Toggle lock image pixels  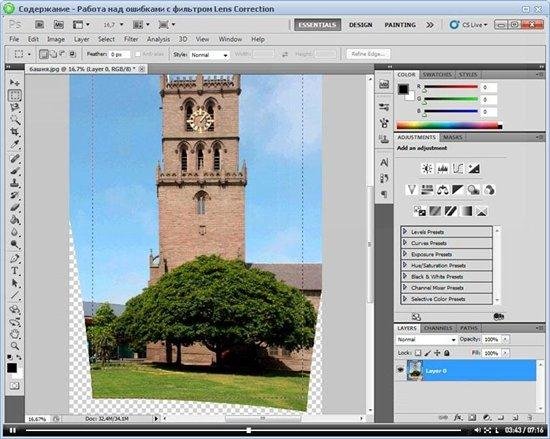pos(428,353)
